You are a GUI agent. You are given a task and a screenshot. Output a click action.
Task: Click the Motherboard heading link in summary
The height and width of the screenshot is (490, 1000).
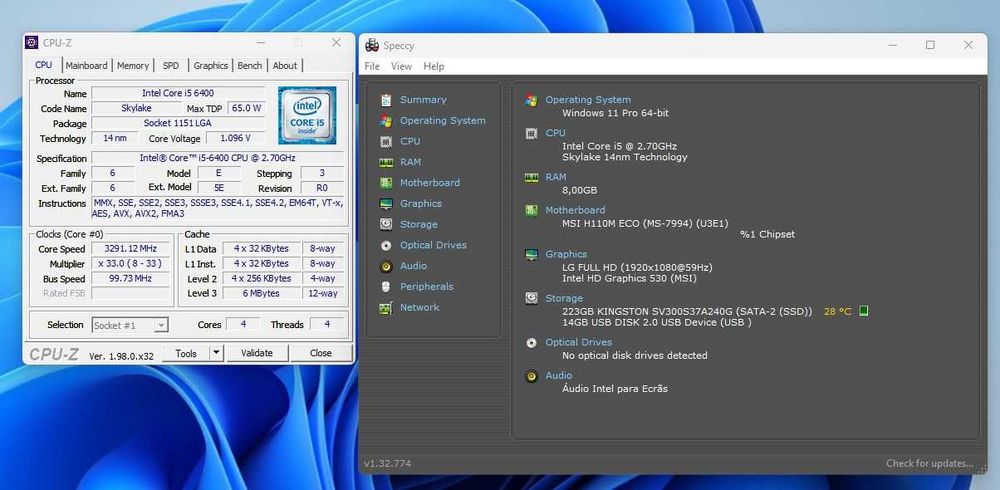(575, 210)
